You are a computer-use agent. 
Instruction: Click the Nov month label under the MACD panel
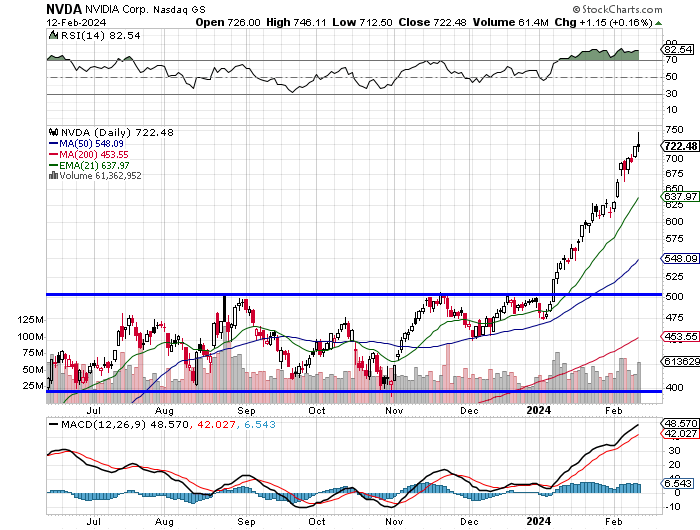pos(394,522)
